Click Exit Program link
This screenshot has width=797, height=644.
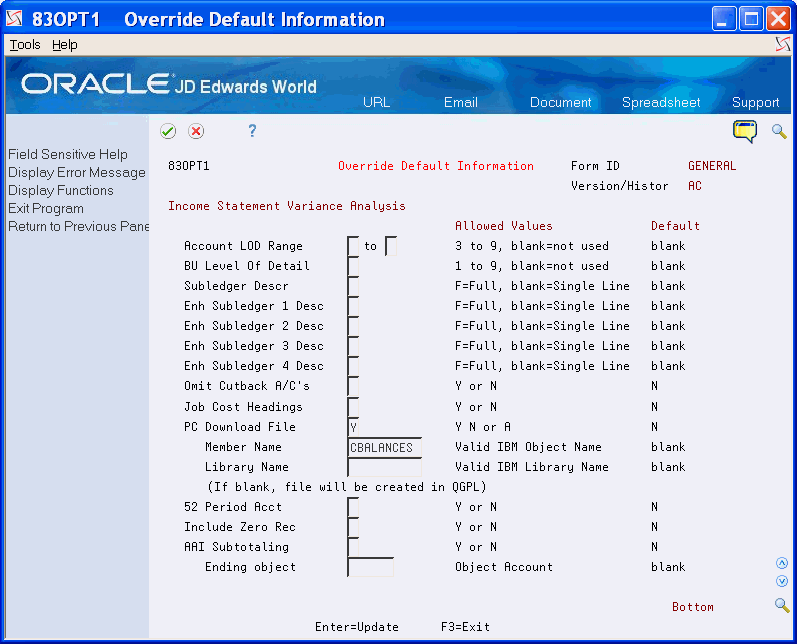46,208
